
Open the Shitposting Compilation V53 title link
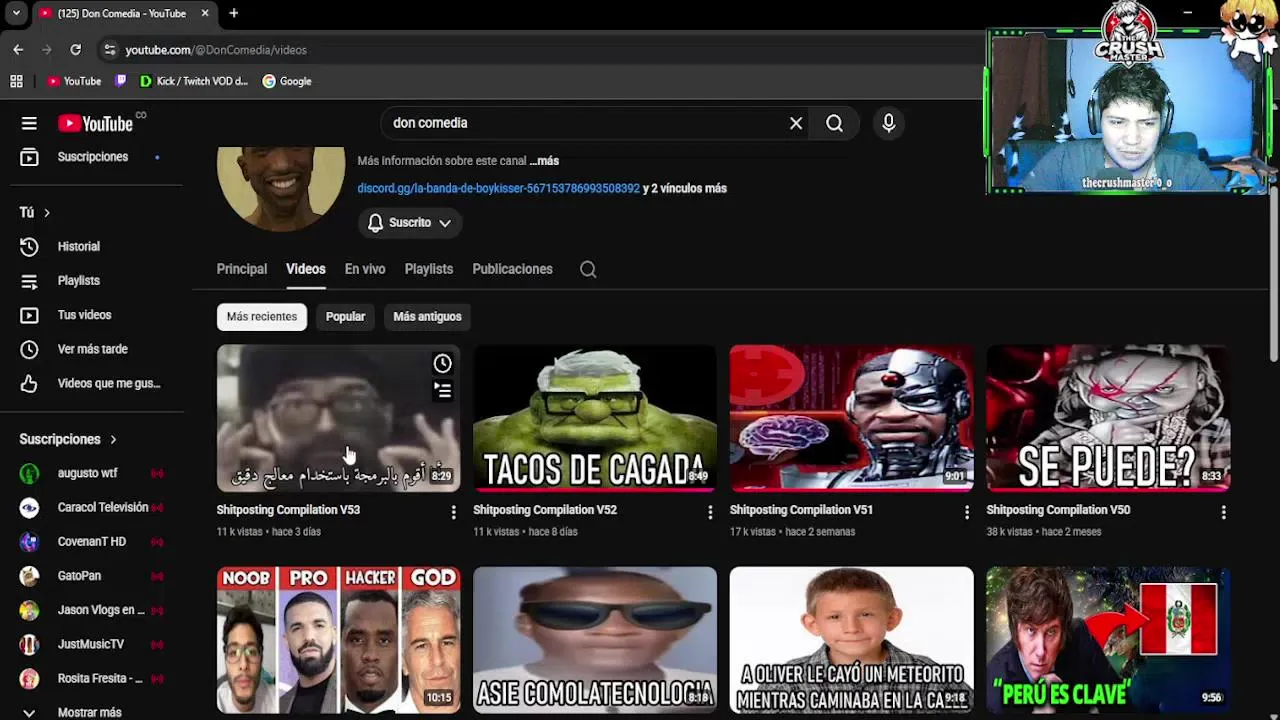tap(288, 510)
